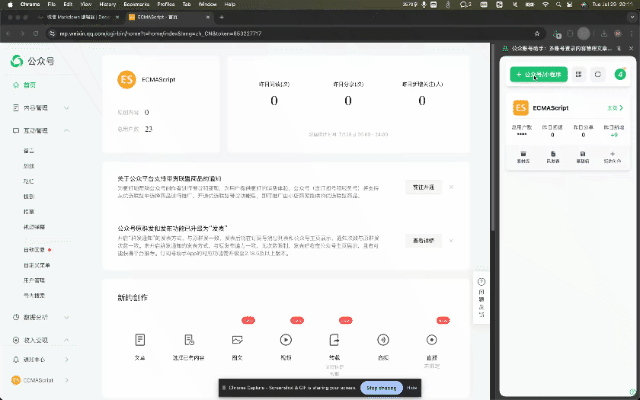640x400 pixels.
Task: Click the 音频 audio icon in 新的创作
Action: click(x=383, y=340)
